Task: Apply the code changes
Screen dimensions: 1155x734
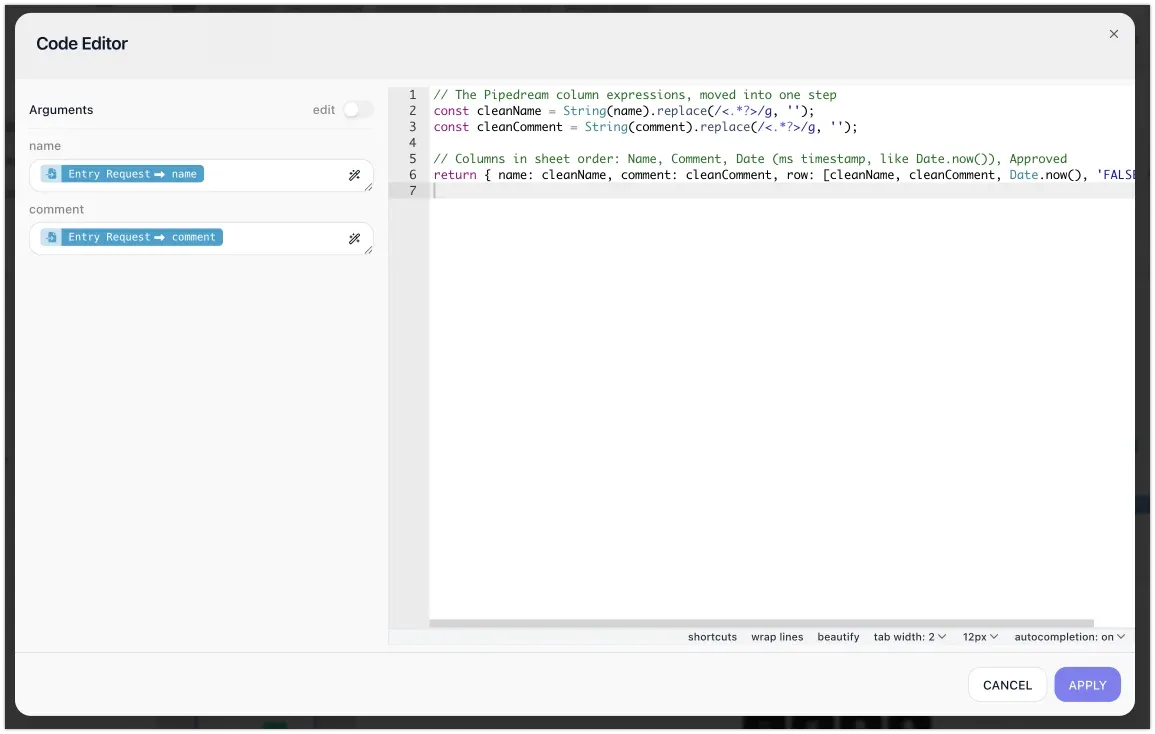Action: point(1086,685)
